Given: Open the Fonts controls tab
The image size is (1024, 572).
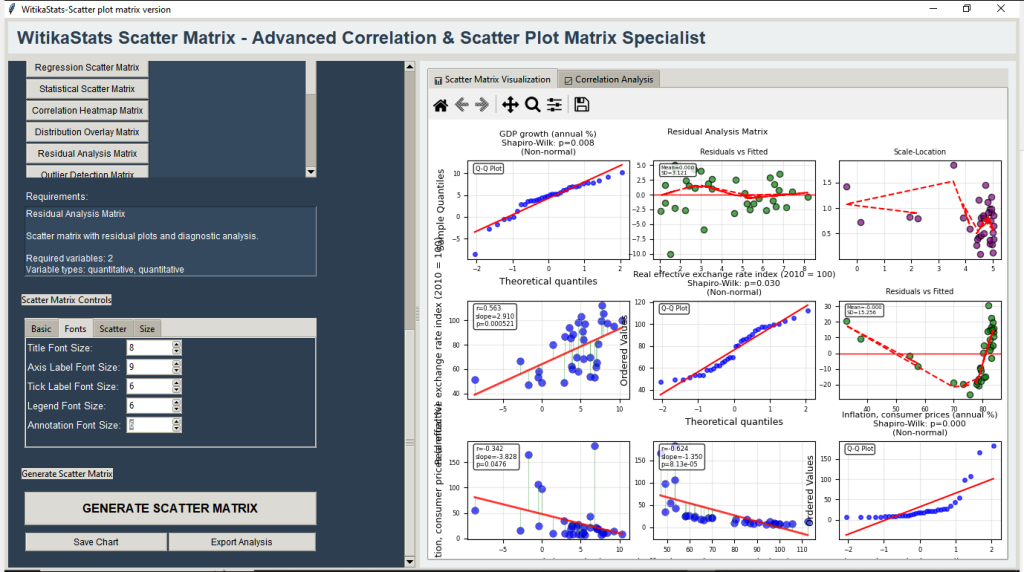Looking at the screenshot, I should (x=75, y=328).
